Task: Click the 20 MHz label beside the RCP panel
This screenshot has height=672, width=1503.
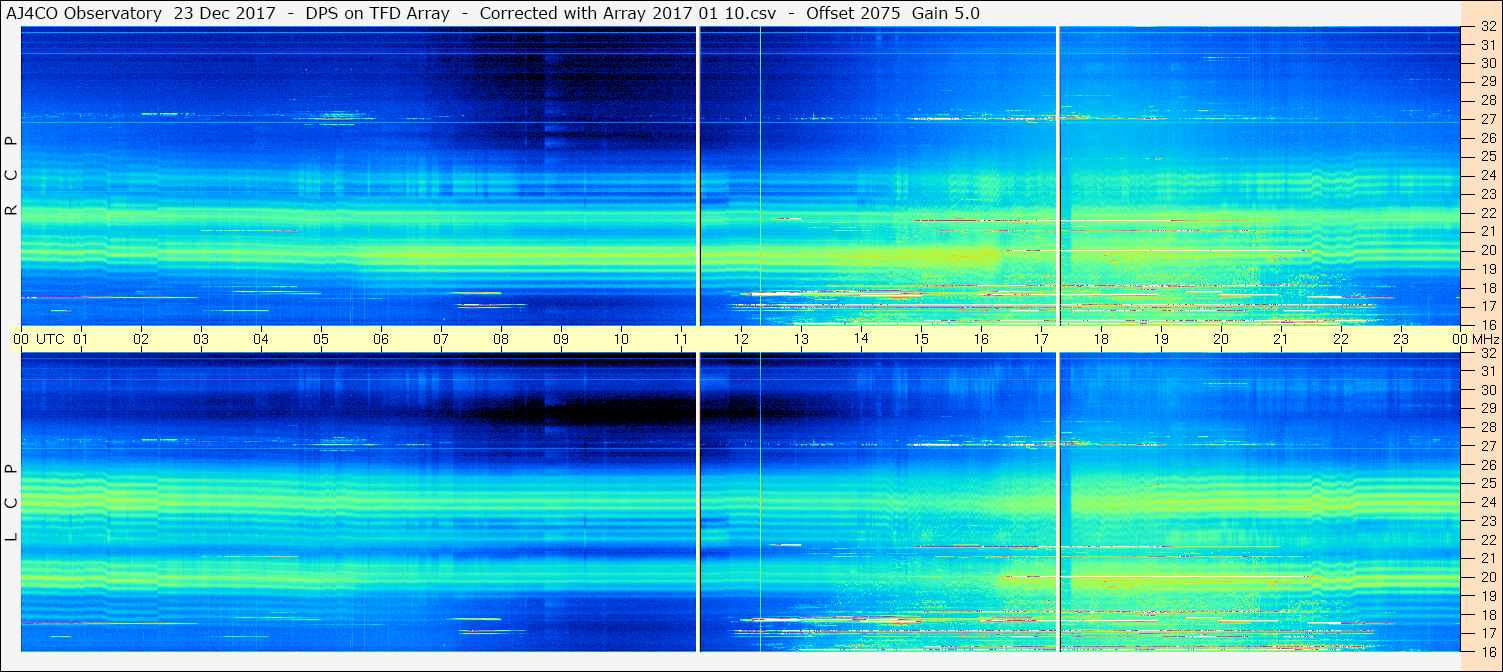Action: pos(1488,250)
